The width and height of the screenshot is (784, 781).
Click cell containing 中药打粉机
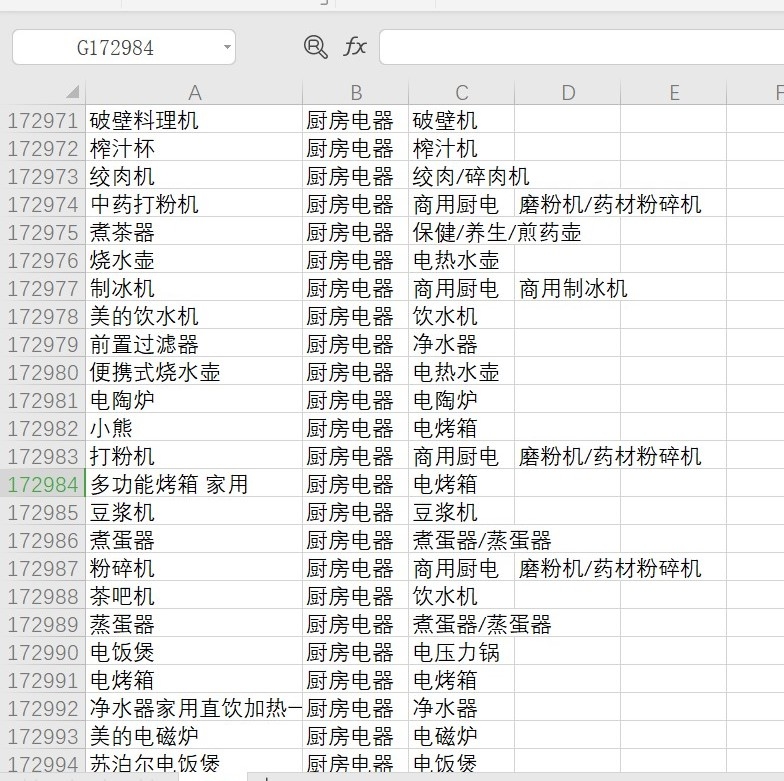194,204
